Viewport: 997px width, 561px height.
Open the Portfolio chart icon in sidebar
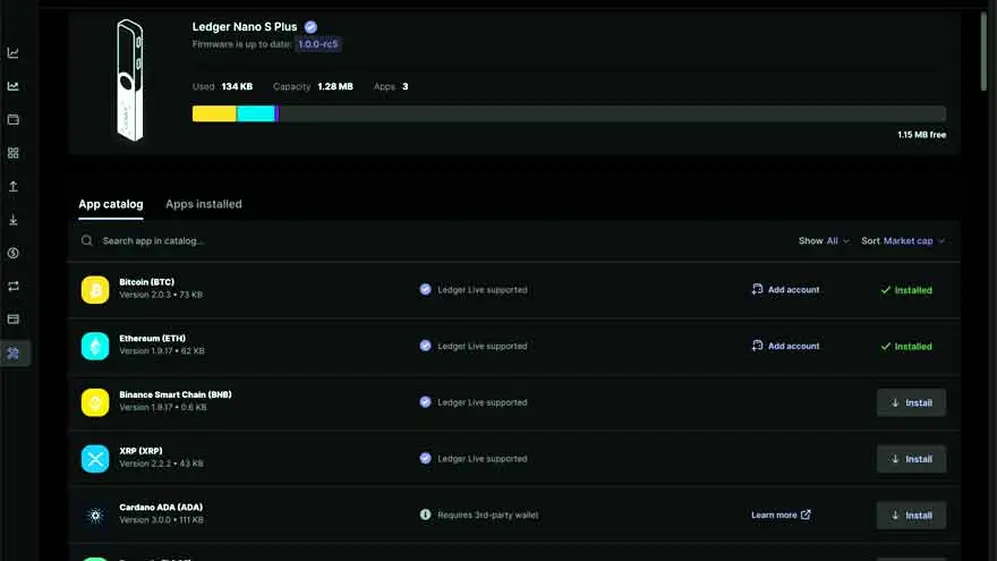point(13,53)
